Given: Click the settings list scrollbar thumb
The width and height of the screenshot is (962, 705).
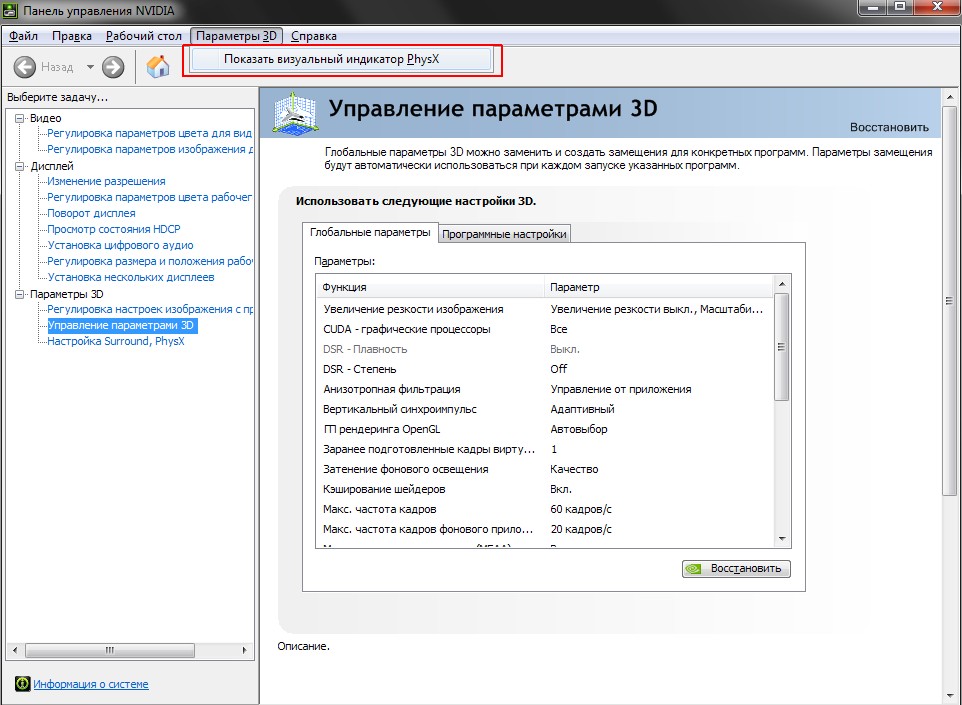Looking at the screenshot, I should click(782, 347).
